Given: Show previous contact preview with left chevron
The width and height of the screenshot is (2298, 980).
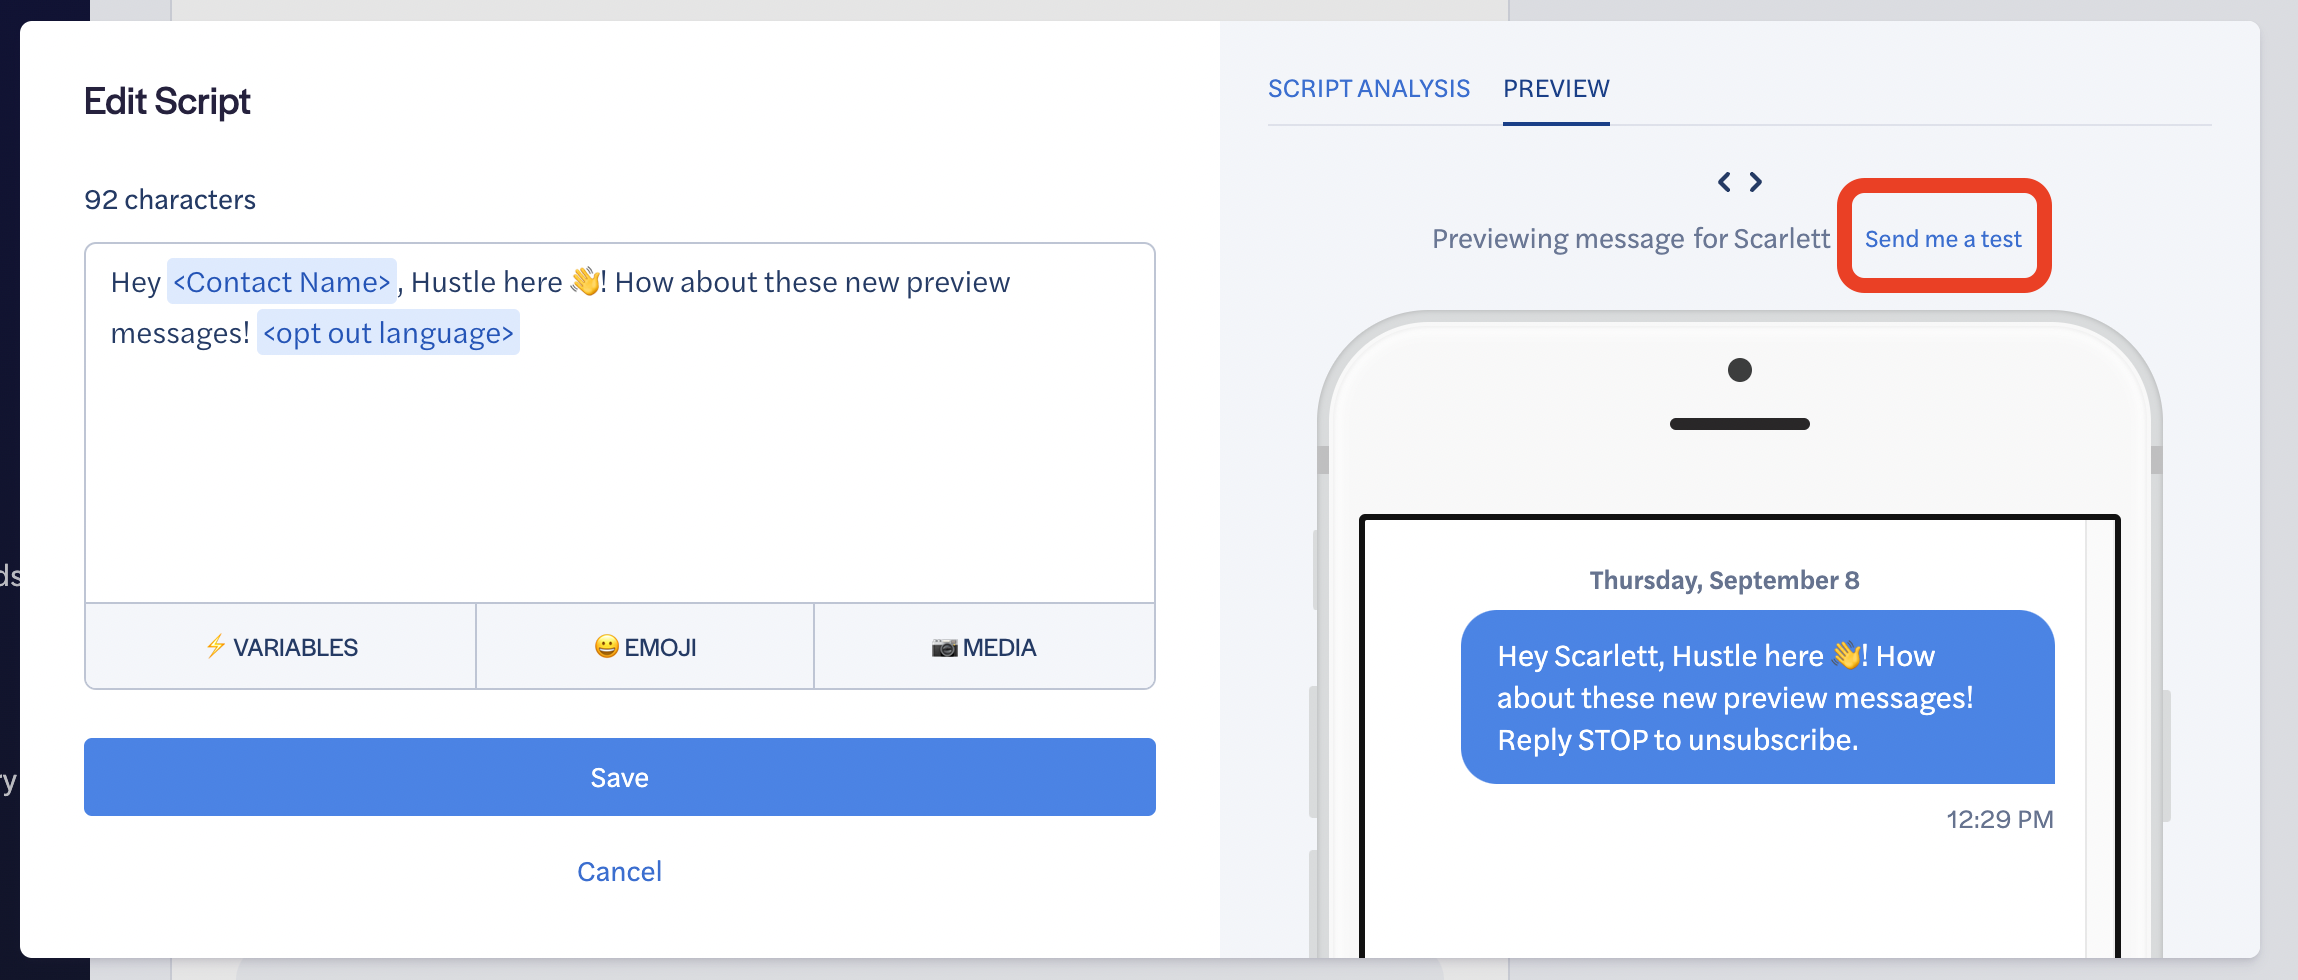Looking at the screenshot, I should (x=1724, y=182).
